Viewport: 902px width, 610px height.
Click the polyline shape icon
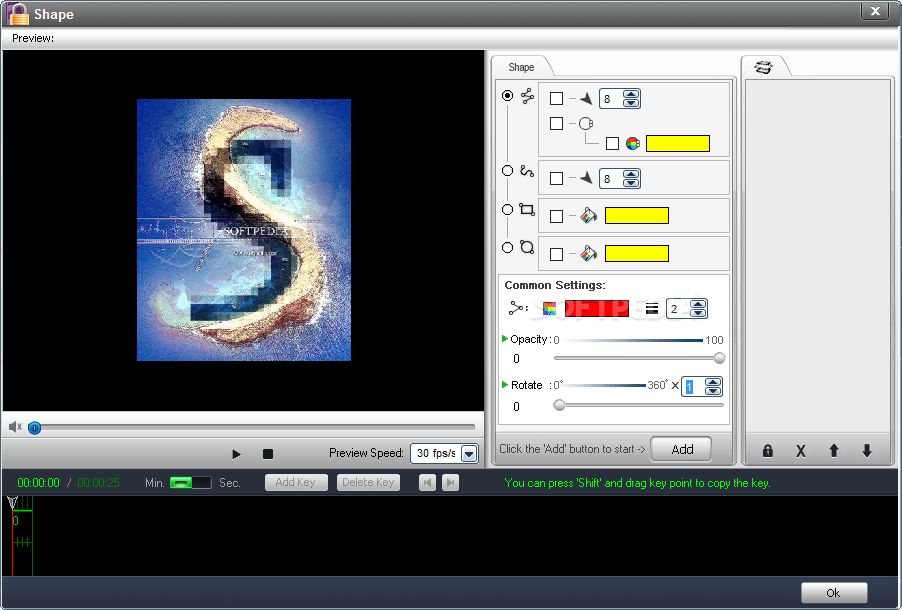pyautogui.click(x=528, y=96)
